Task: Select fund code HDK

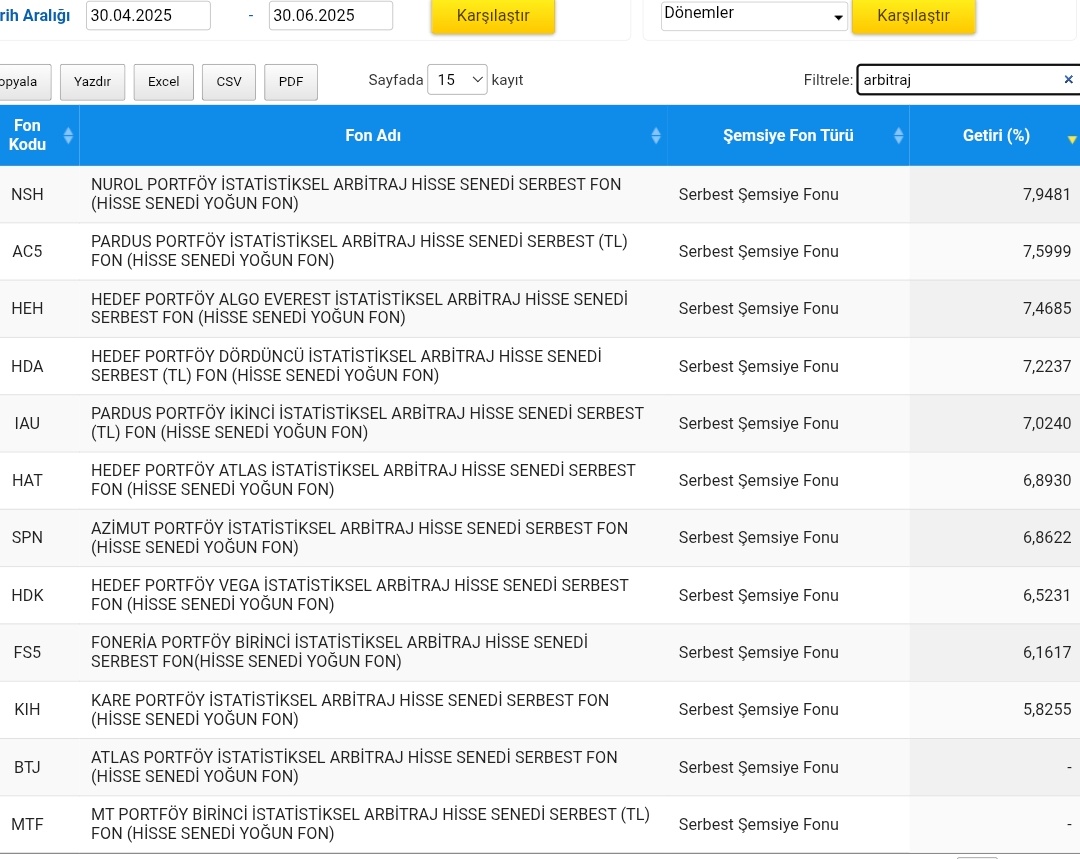Action: click(28, 595)
